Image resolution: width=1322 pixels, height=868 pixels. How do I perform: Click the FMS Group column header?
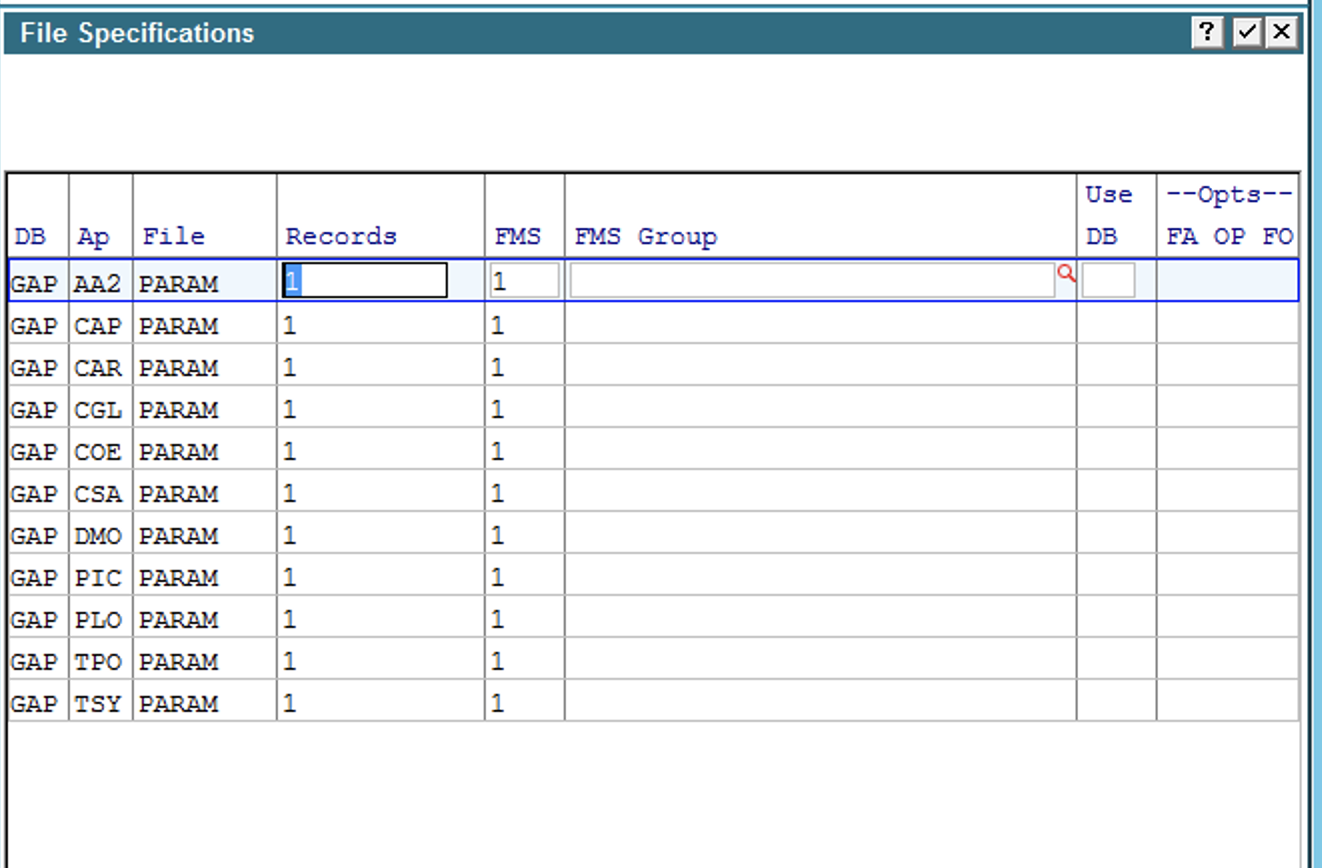tap(646, 237)
